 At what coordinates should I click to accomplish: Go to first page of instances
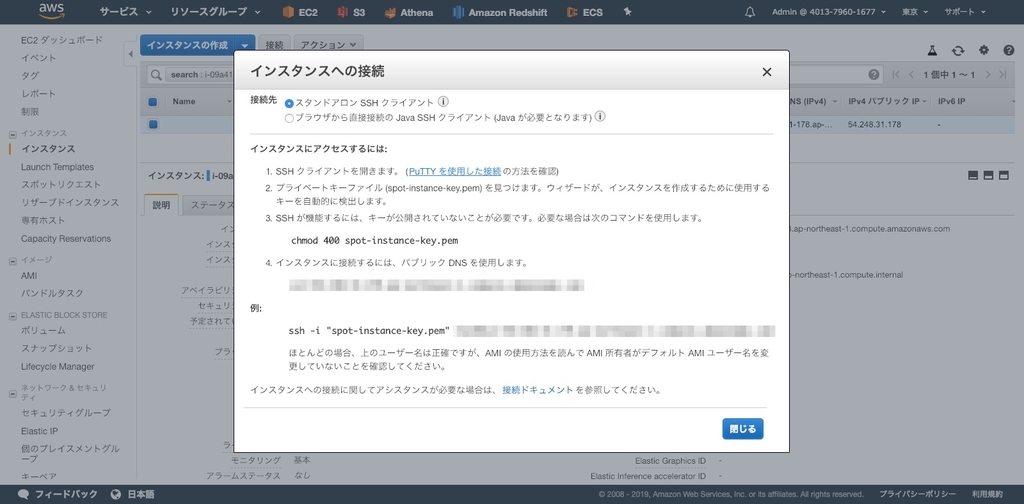(896, 74)
